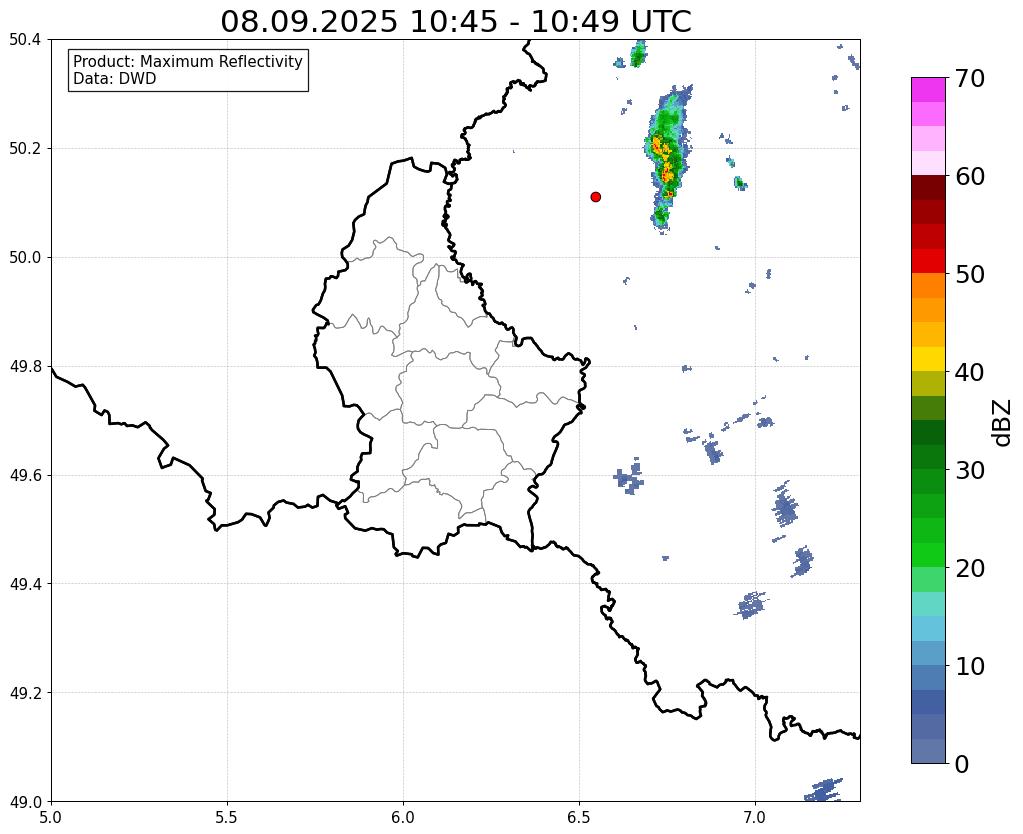Screen dimensions: 1023x834
Task: Click the yellow 40 dBZ colorbar segment
Action: 928,359
